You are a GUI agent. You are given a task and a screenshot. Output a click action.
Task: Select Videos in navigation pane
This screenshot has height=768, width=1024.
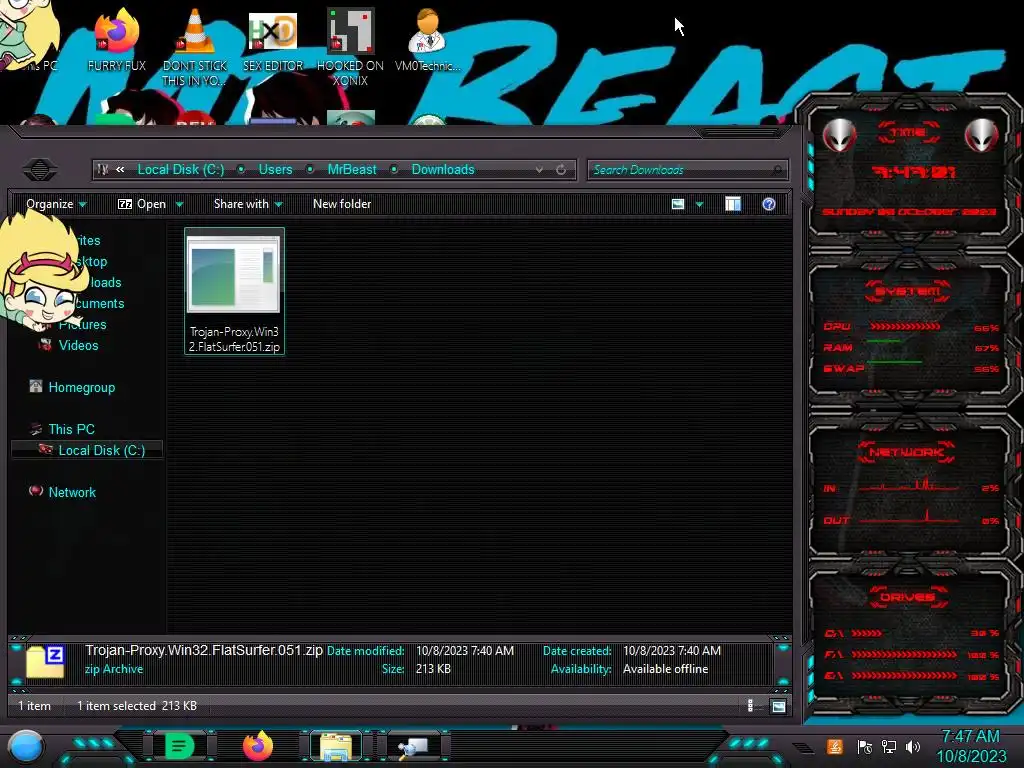(x=78, y=345)
